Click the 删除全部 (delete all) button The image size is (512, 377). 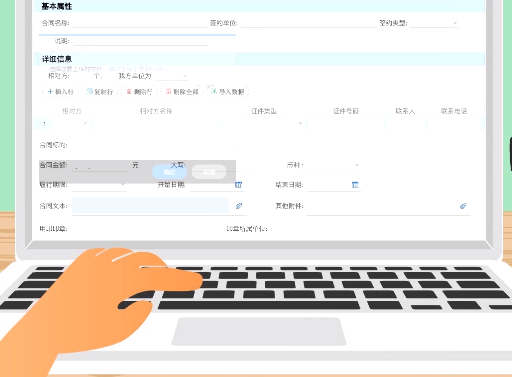pos(182,91)
